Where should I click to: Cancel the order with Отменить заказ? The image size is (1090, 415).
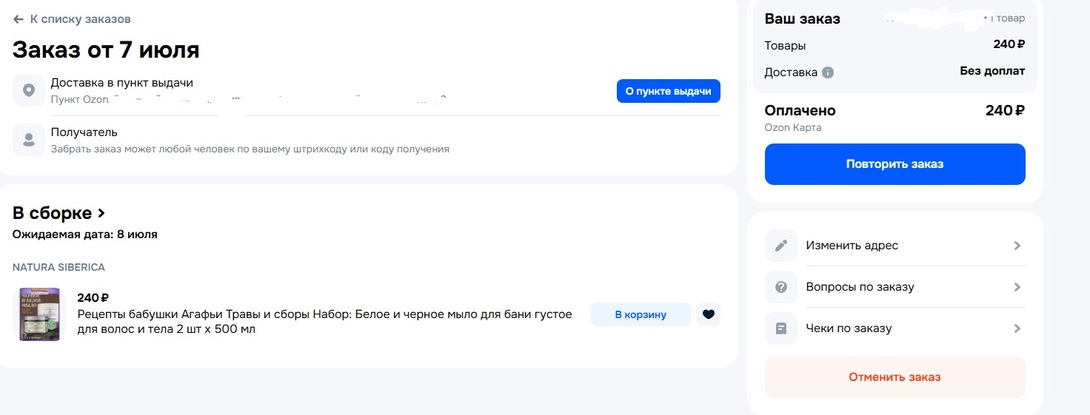[894, 377]
